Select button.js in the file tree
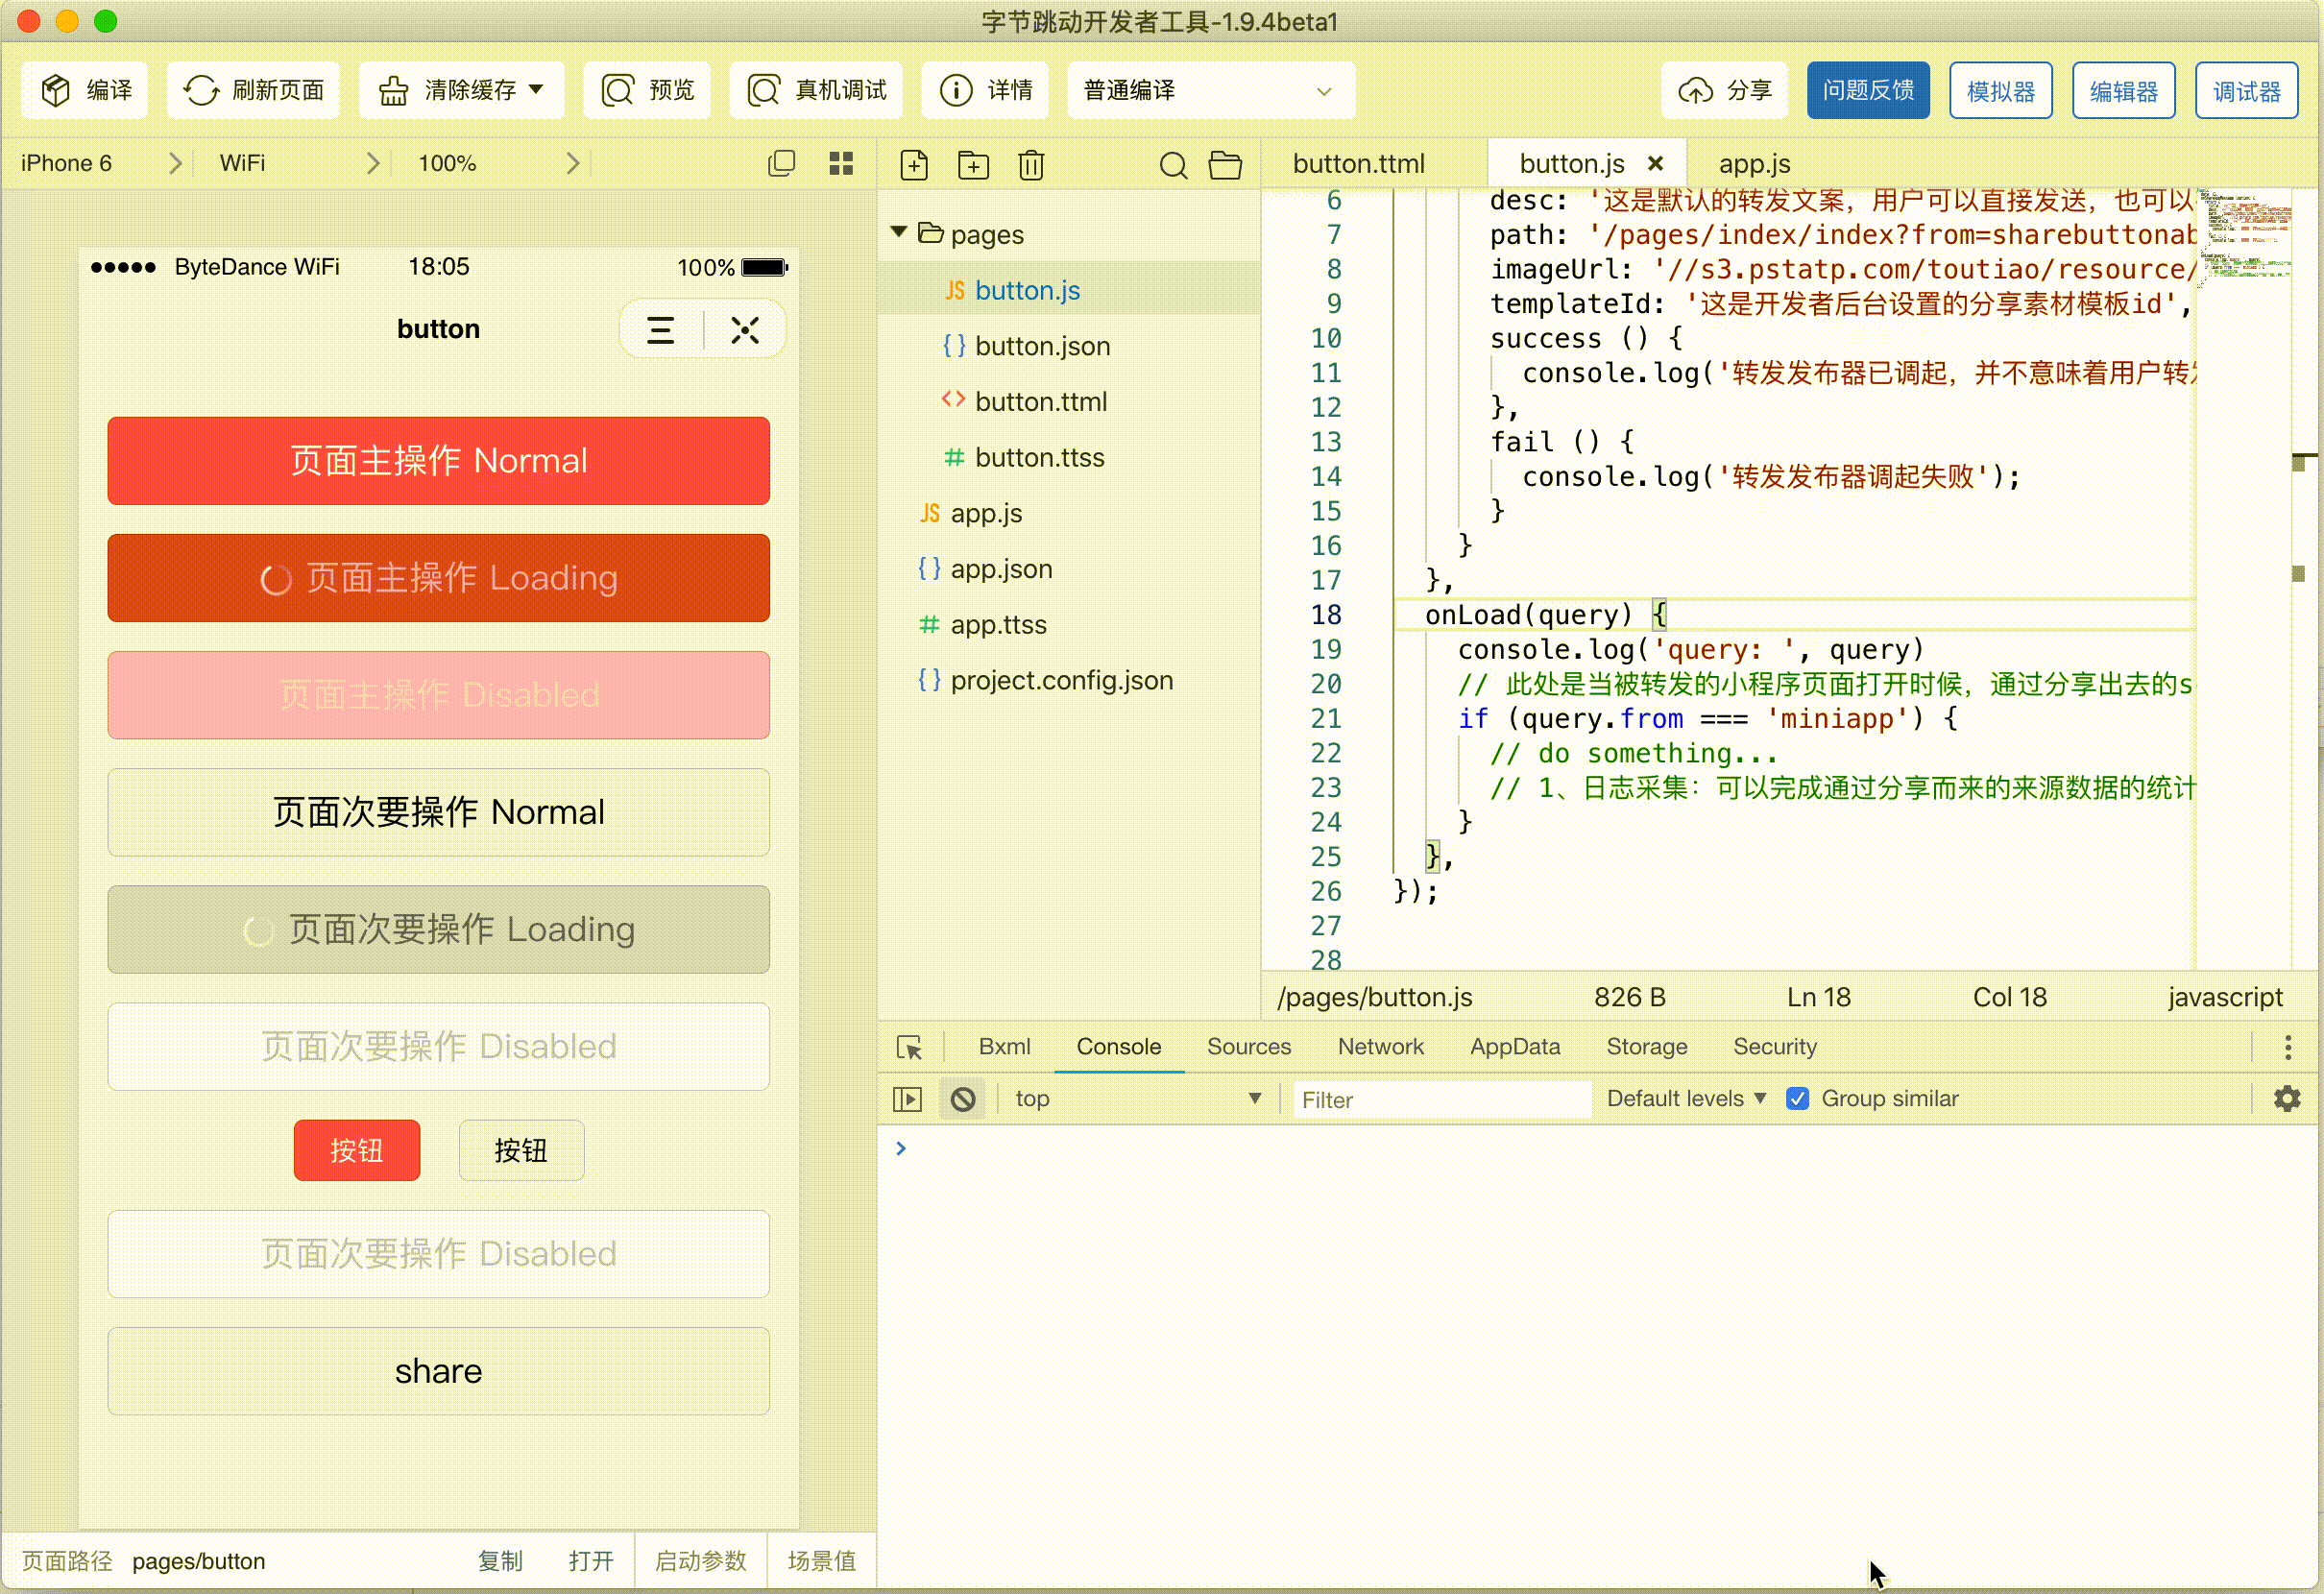The width and height of the screenshot is (2324, 1594). [x=1068, y=290]
